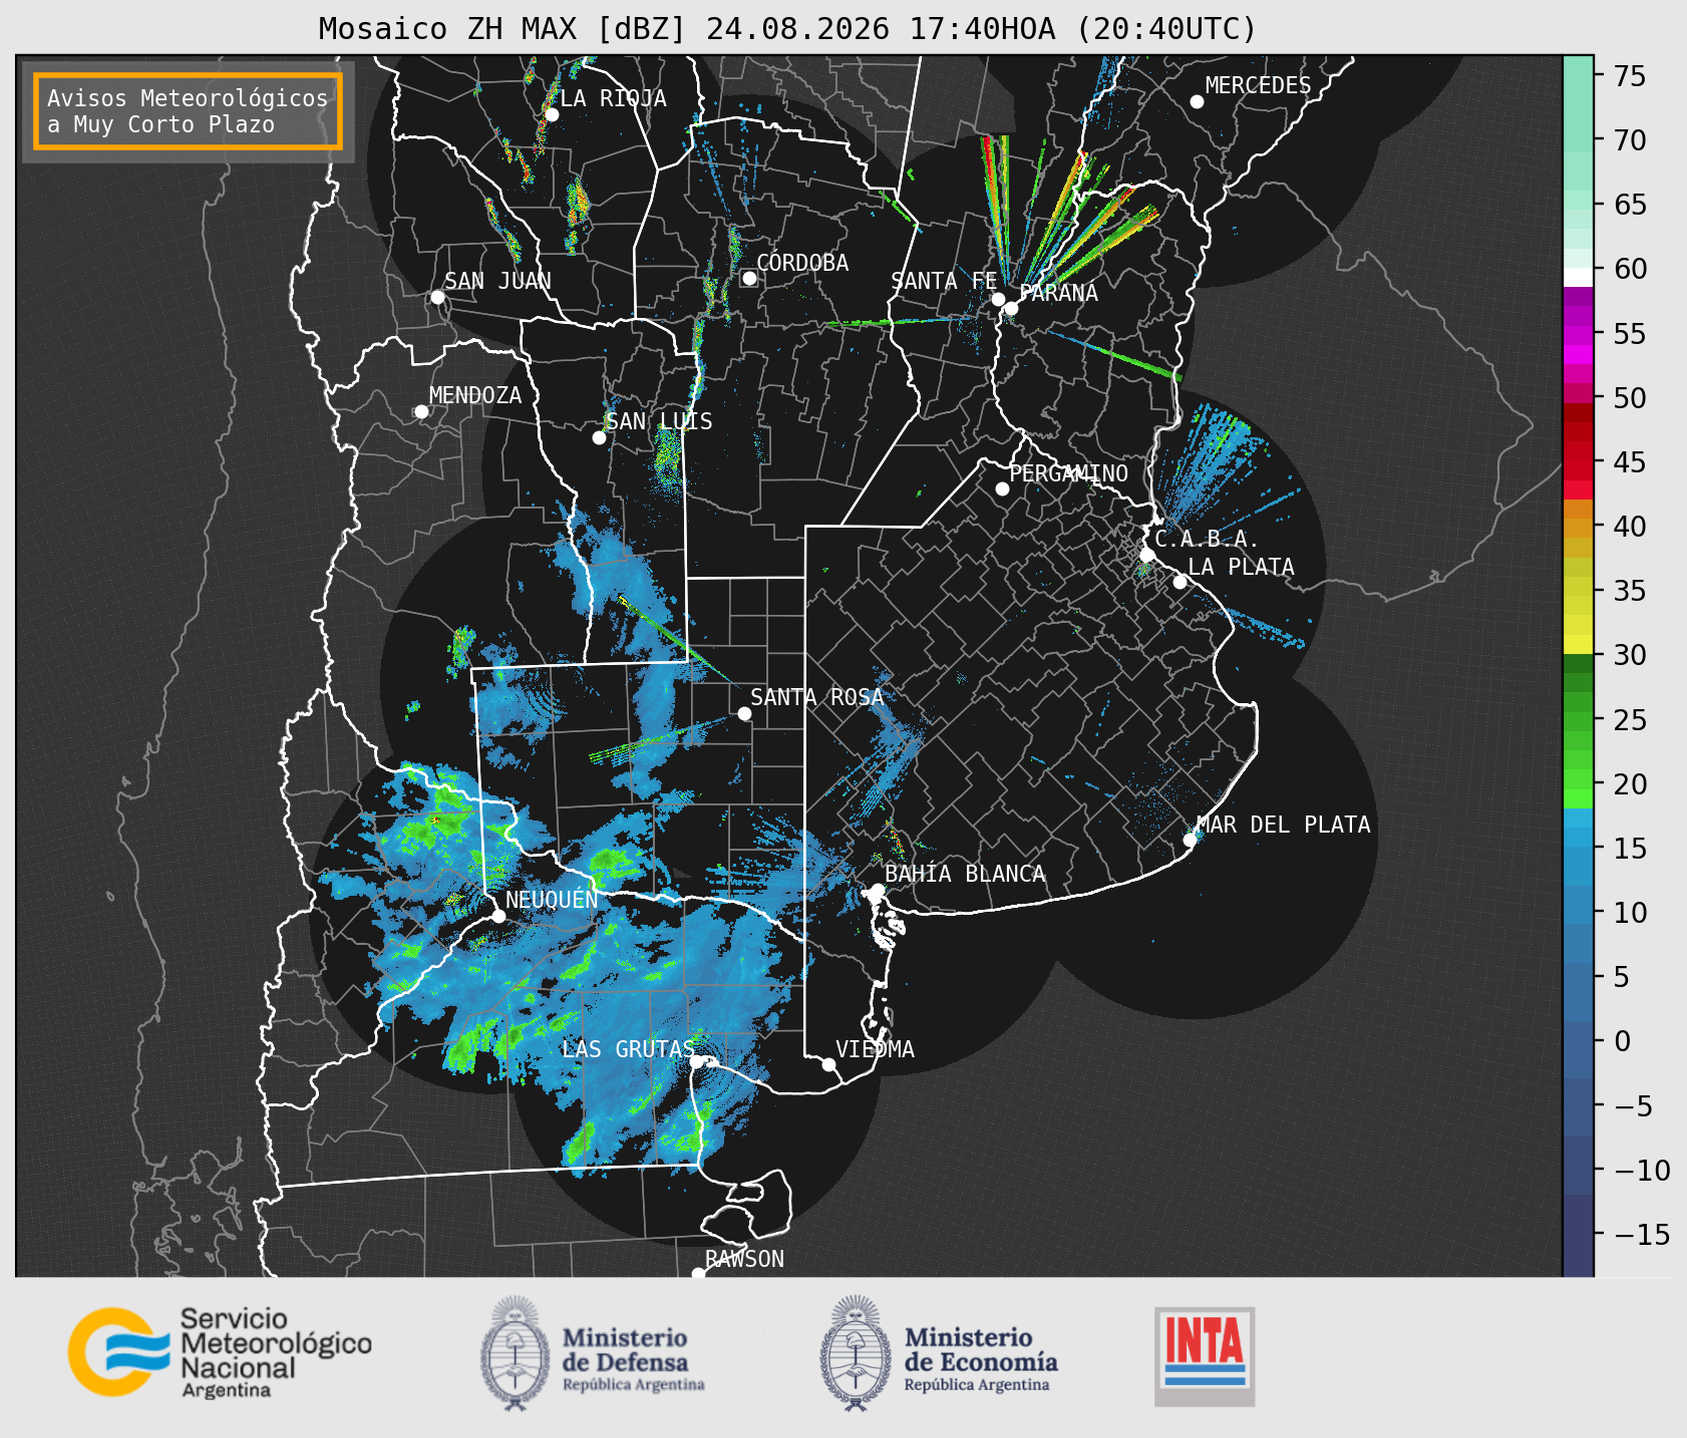Click the Ministerio de Economía emblem
The height and width of the screenshot is (1438, 1687).
pyautogui.click(x=856, y=1354)
